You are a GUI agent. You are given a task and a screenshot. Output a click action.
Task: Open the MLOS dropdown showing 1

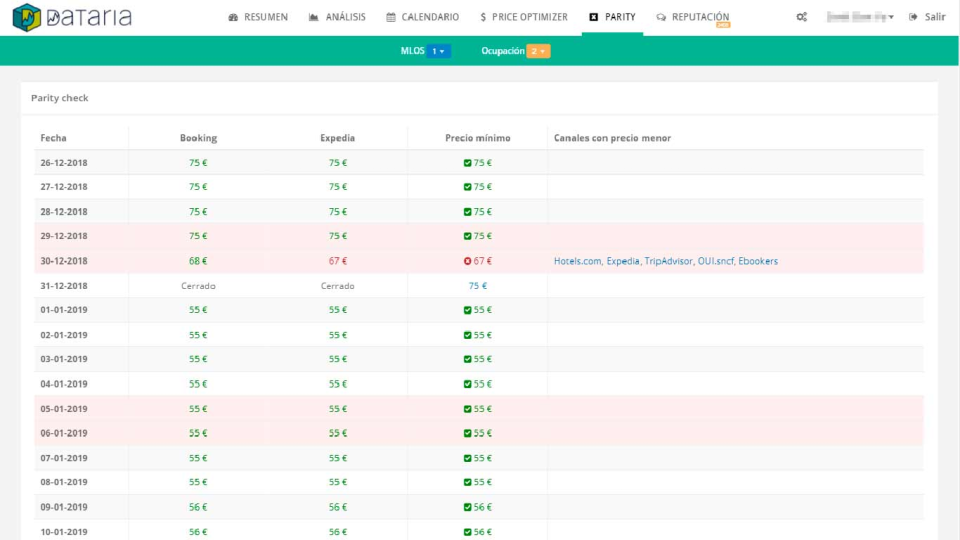(438, 51)
